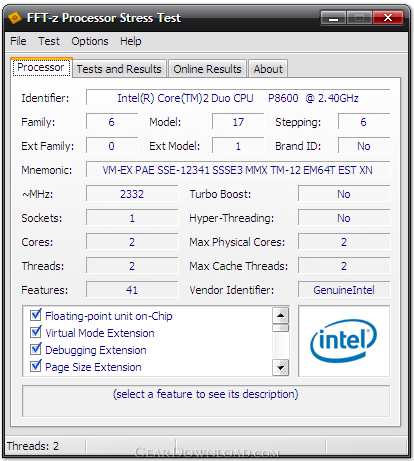Click Page Size Extension label text
The width and height of the screenshot is (414, 461).
coord(93,367)
